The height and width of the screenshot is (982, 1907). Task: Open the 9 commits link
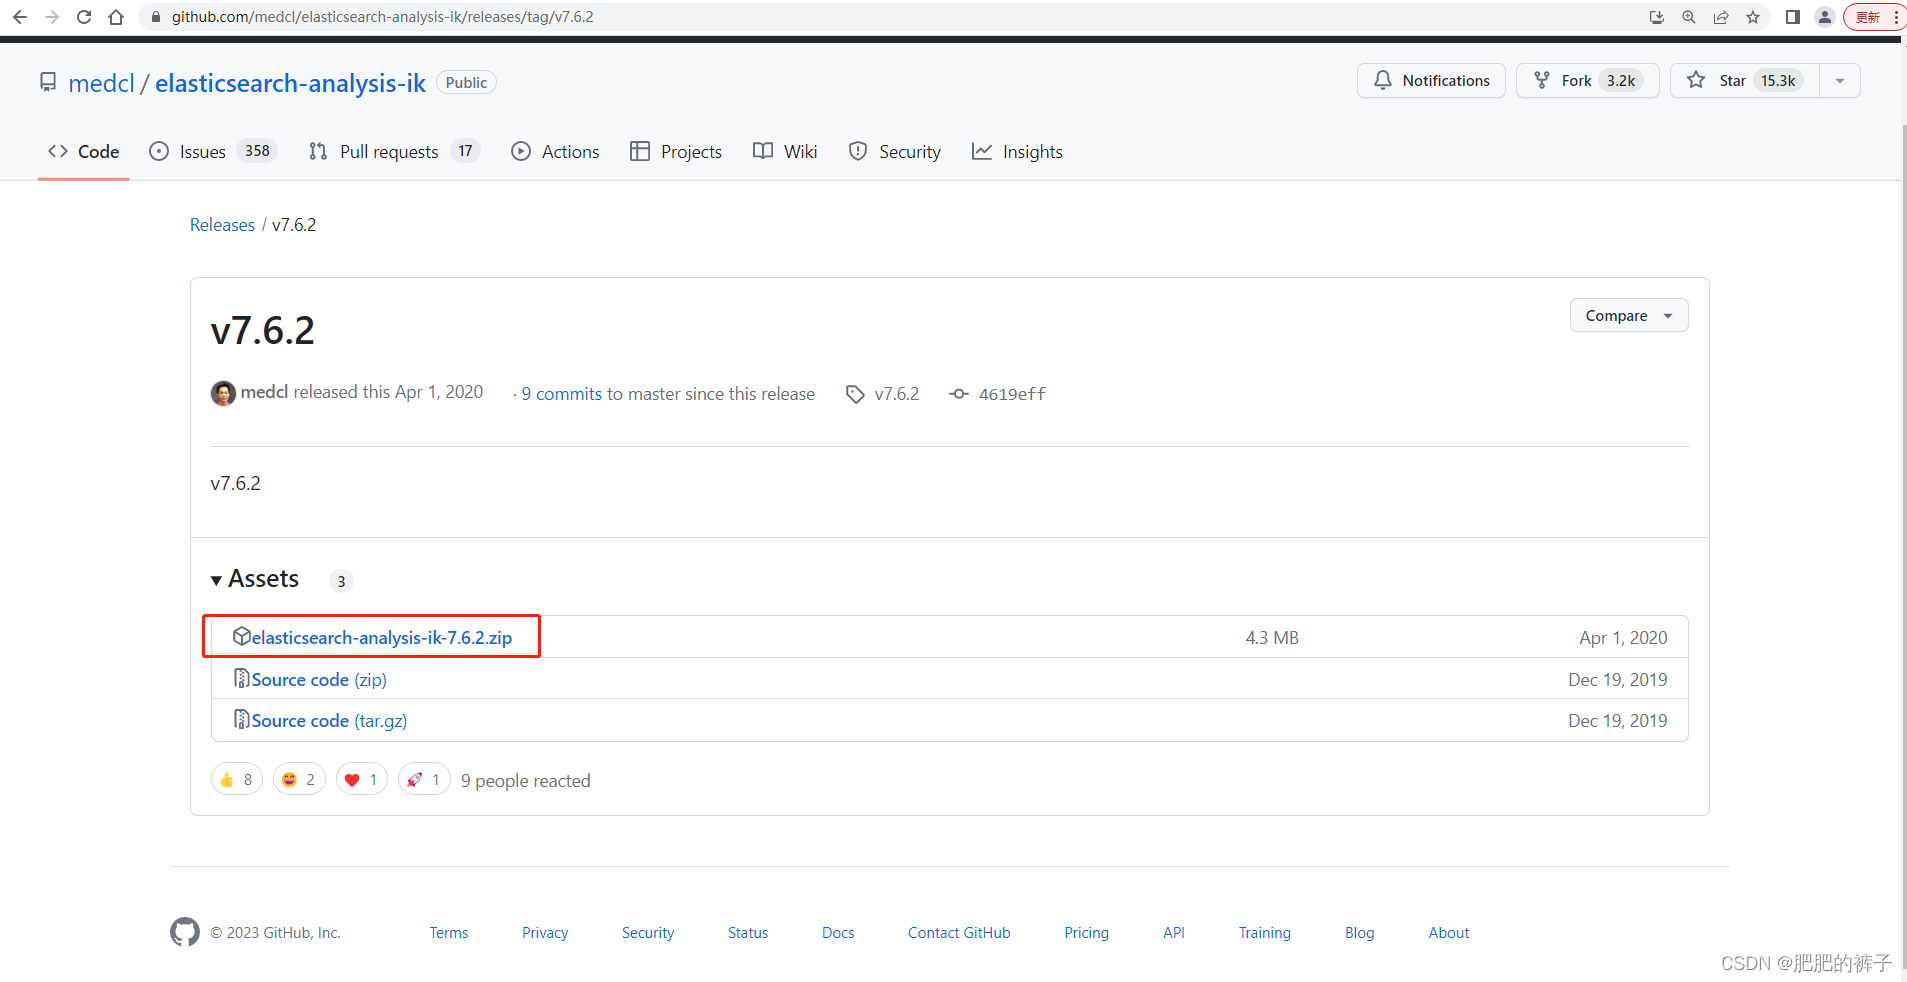click(562, 394)
